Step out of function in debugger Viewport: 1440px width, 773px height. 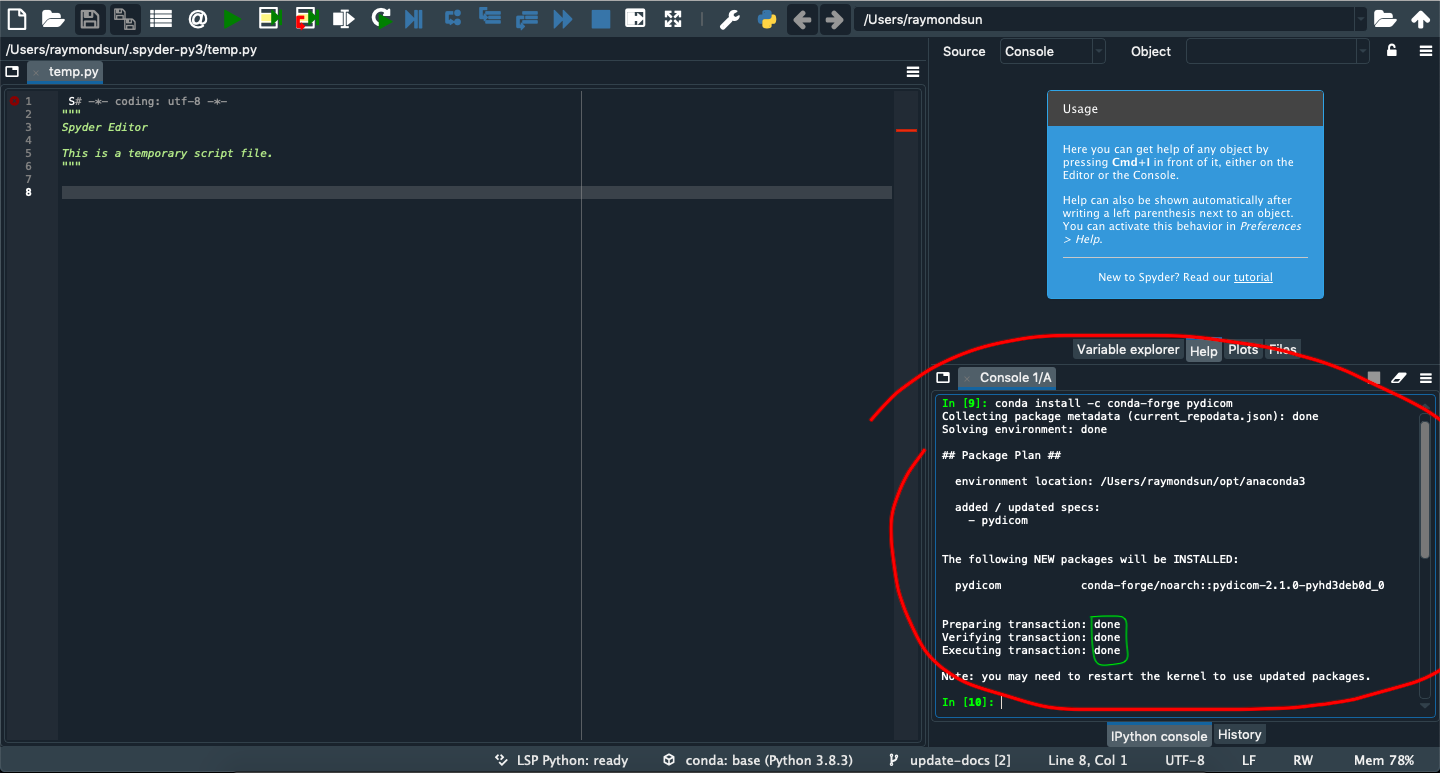526,18
